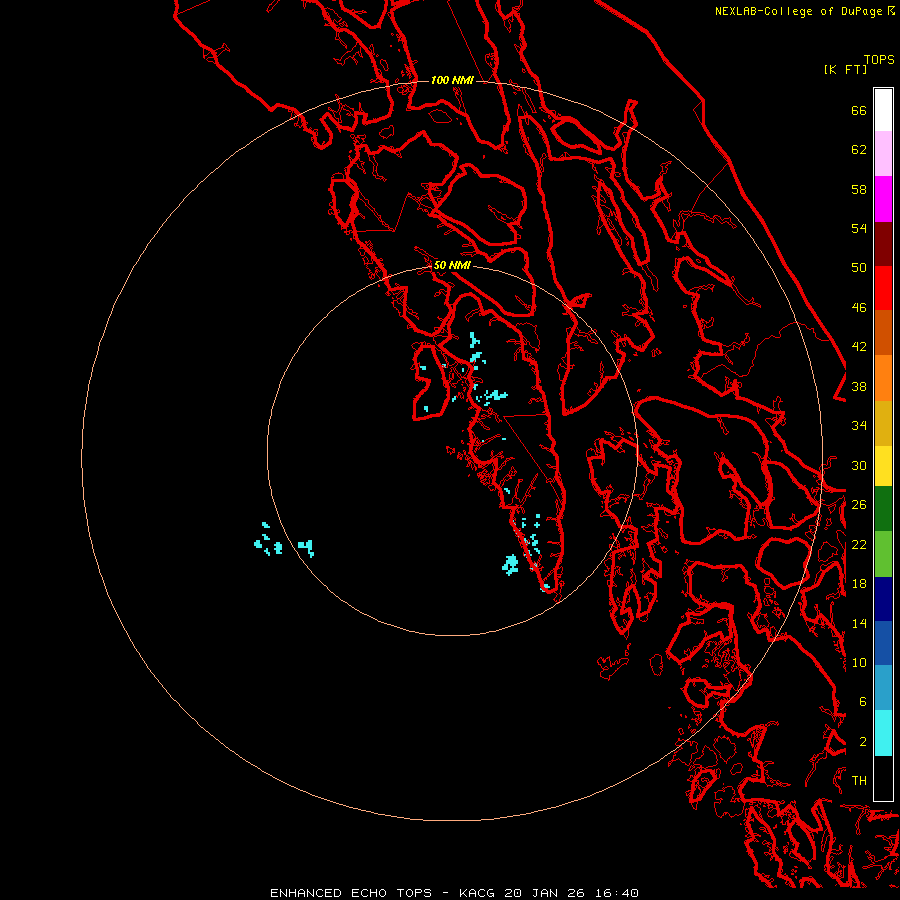
Task: Click the light pink 62 K FT swatch
Action: point(883,154)
